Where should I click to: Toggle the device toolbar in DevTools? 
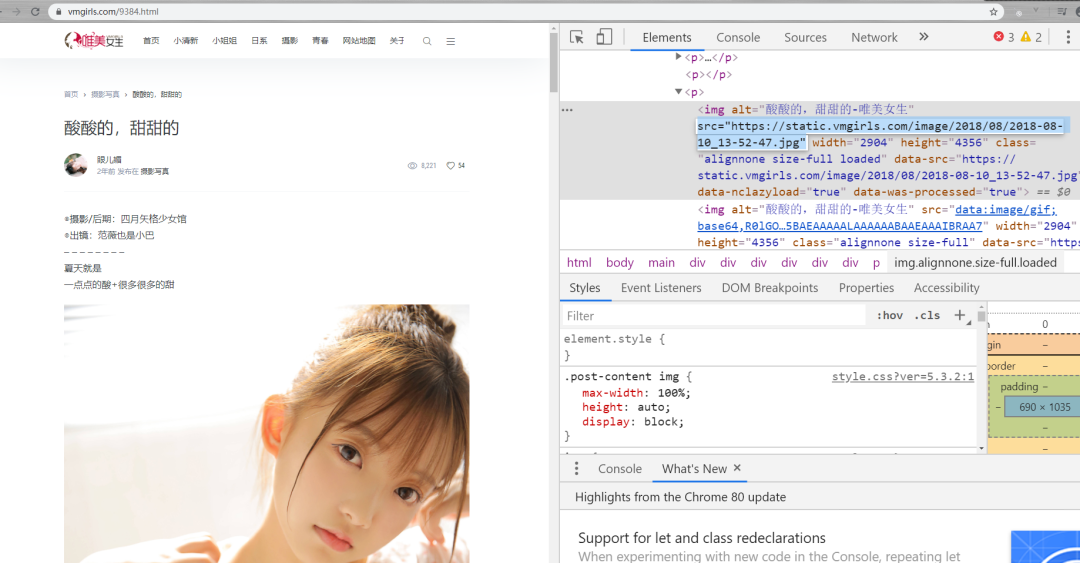(604, 37)
